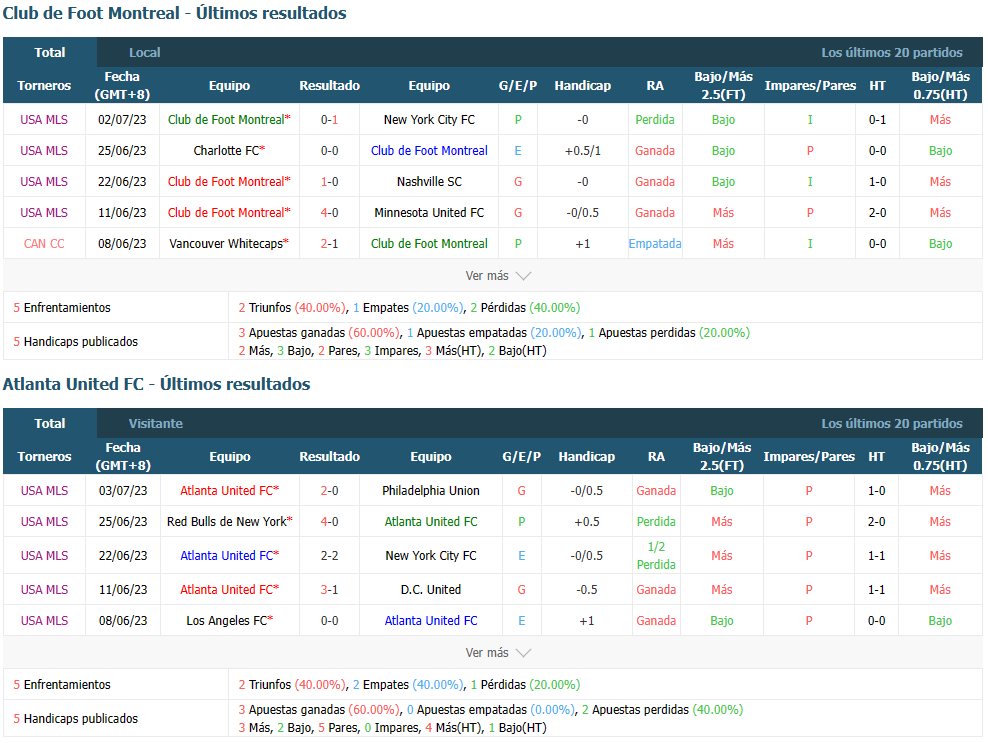Viewport: 988px width, 743px height.
Task: Click the Handicap column header in Montreal table
Action: click(x=582, y=85)
